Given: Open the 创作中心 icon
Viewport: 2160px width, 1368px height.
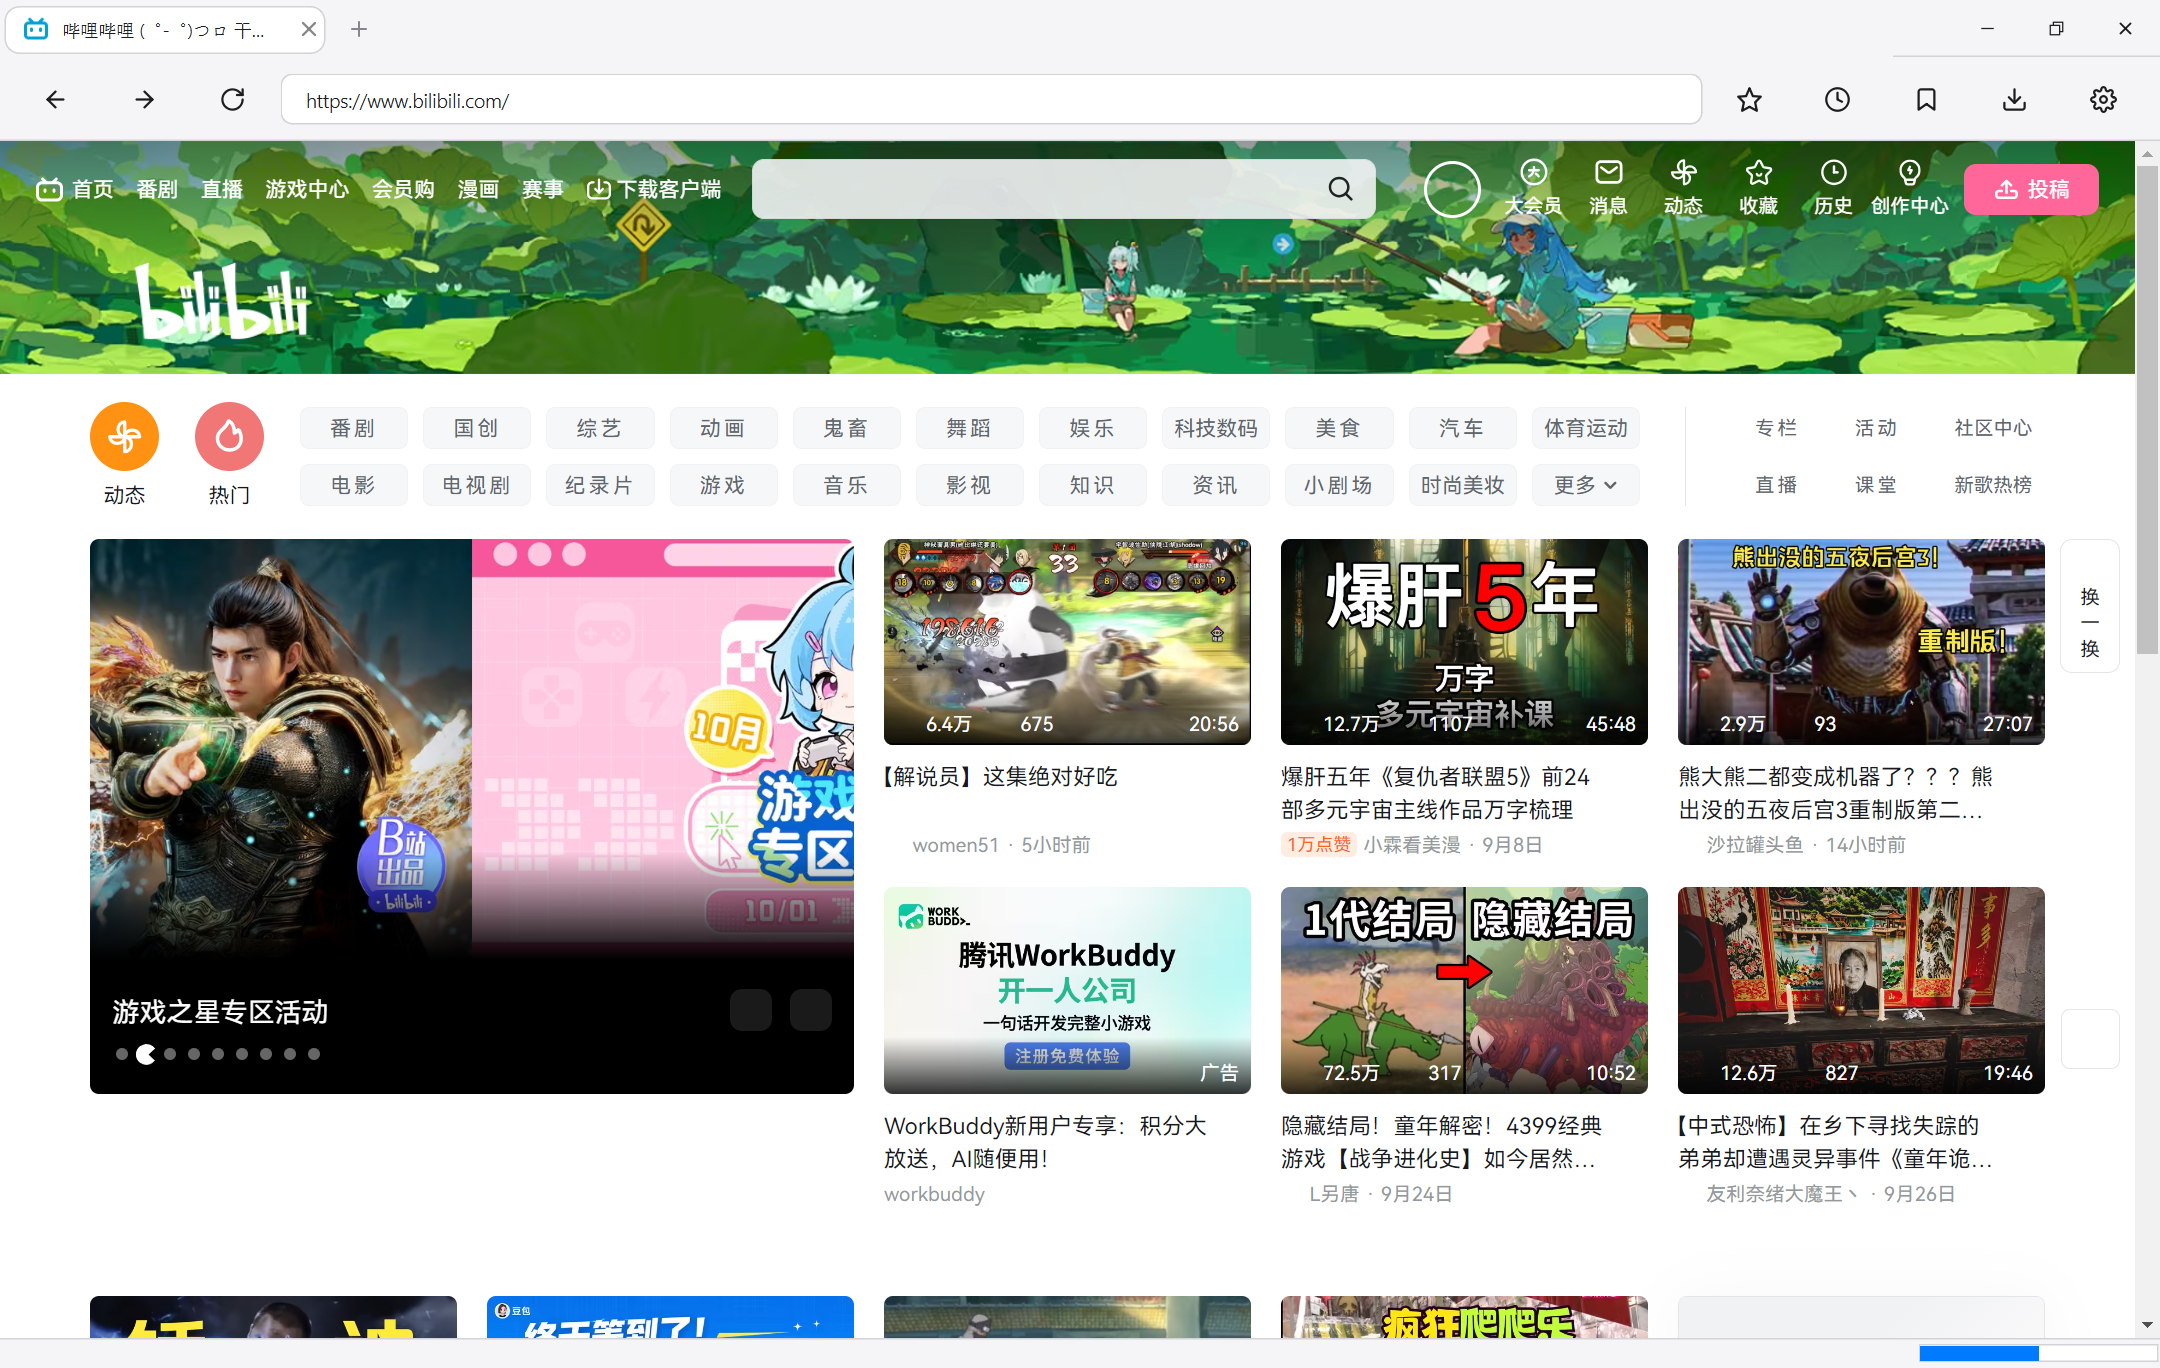Looking at the screenshot, I should point(1909,188).
